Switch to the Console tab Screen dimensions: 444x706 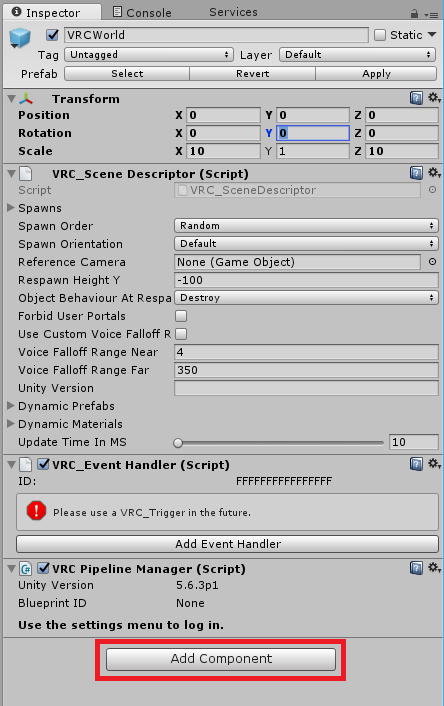(142, 12)
